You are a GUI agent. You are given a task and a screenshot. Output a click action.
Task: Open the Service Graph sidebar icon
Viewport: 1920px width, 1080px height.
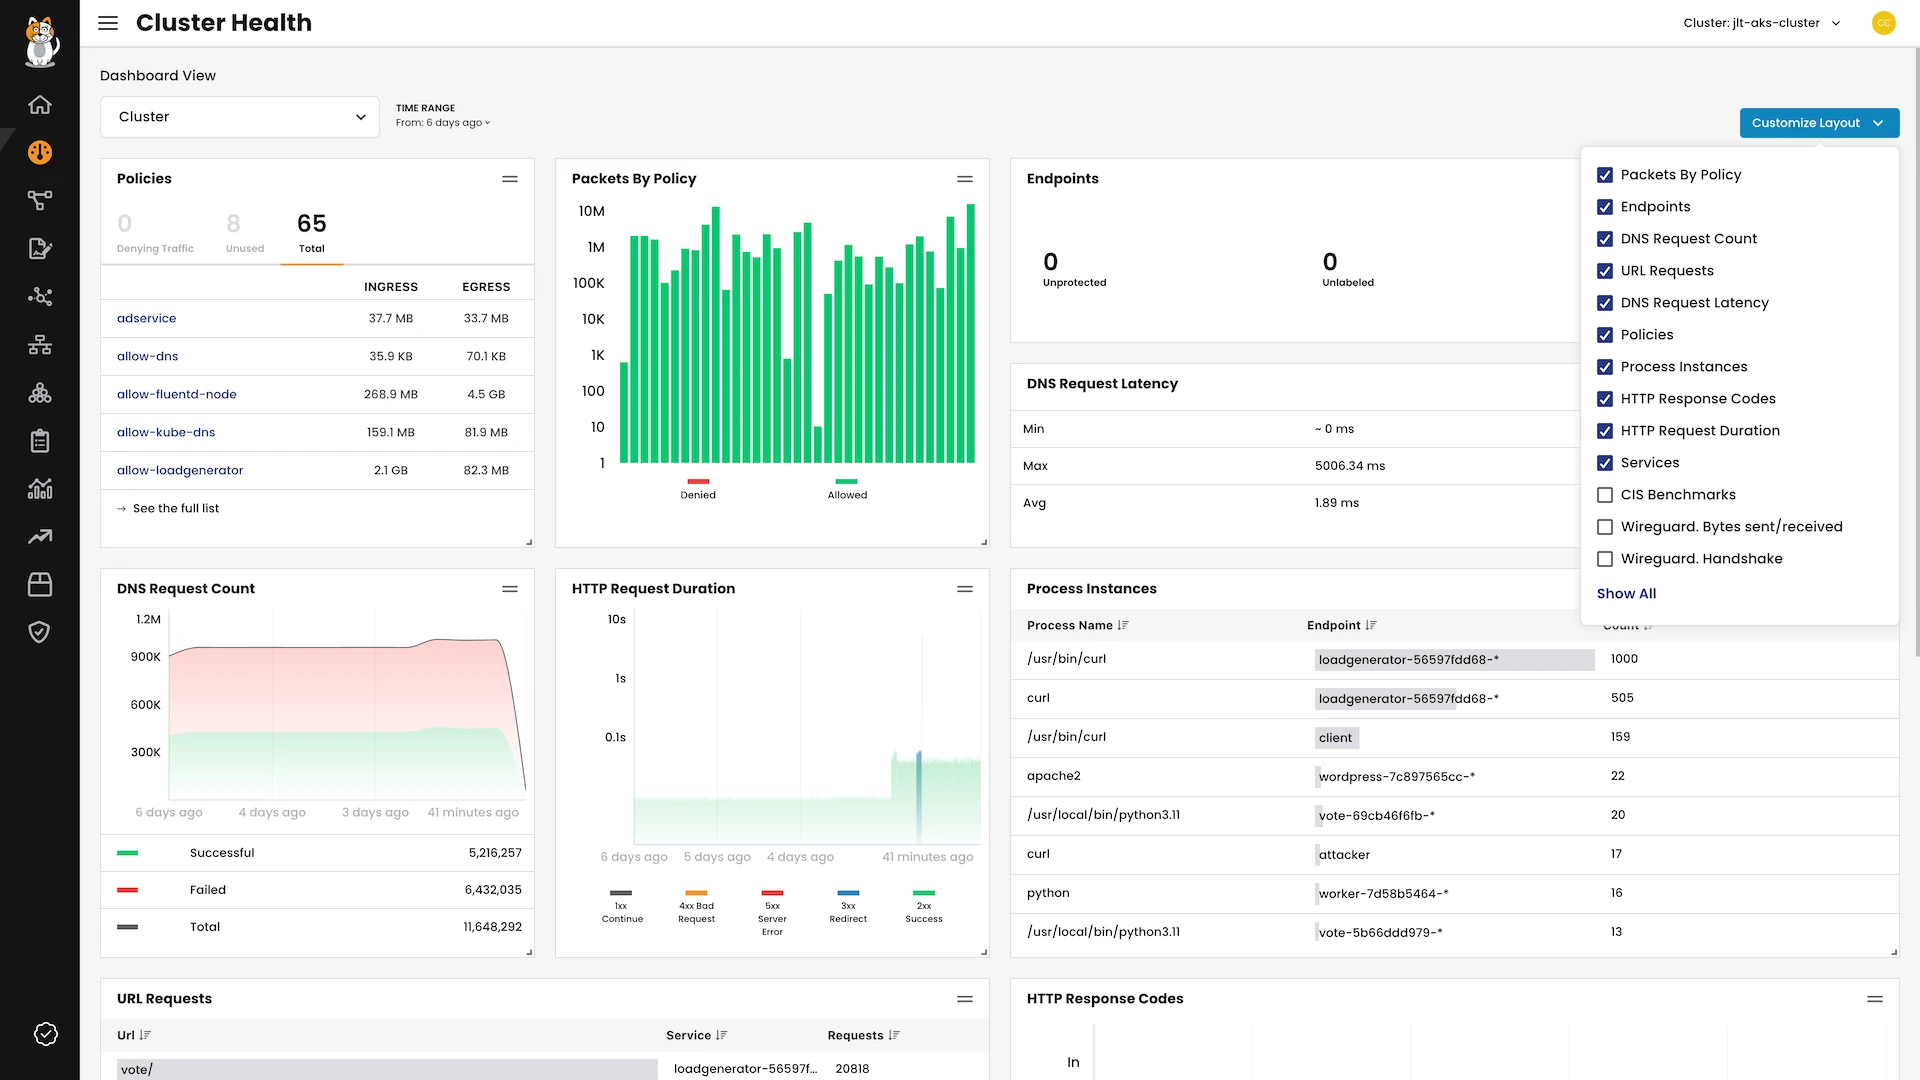40,201
